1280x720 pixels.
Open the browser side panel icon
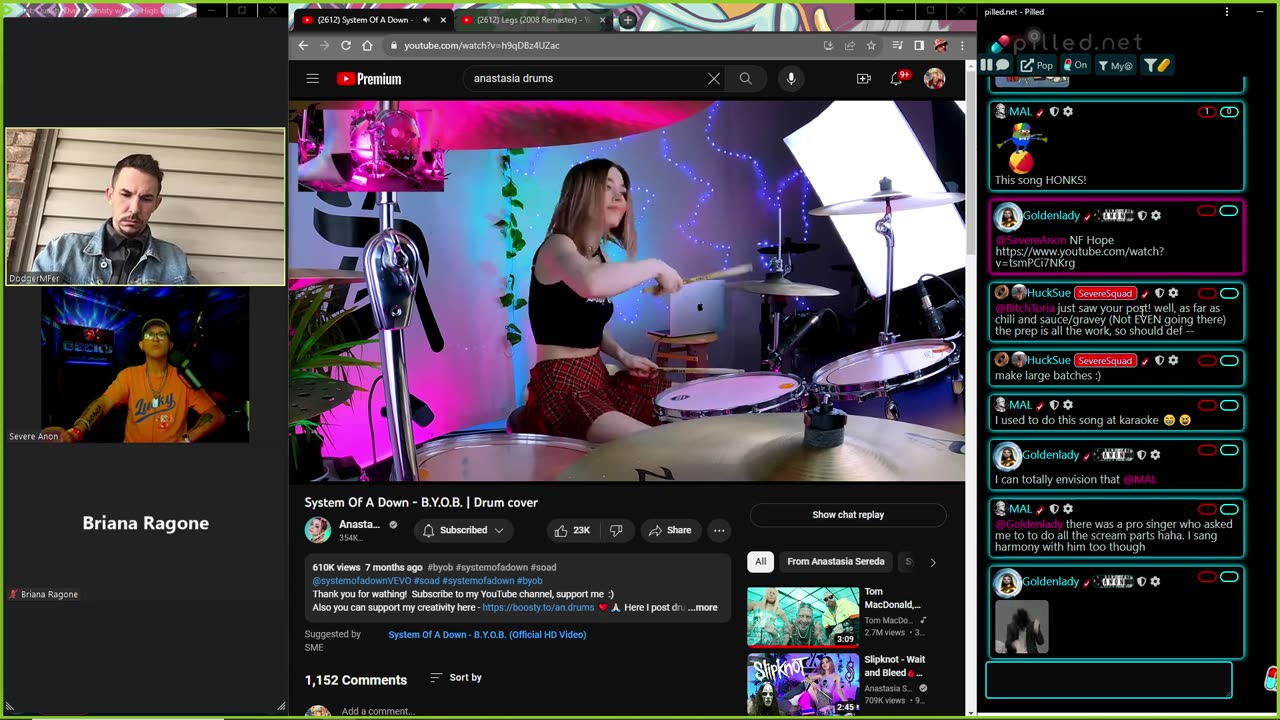pyautogui.click(x=919, y=45)
